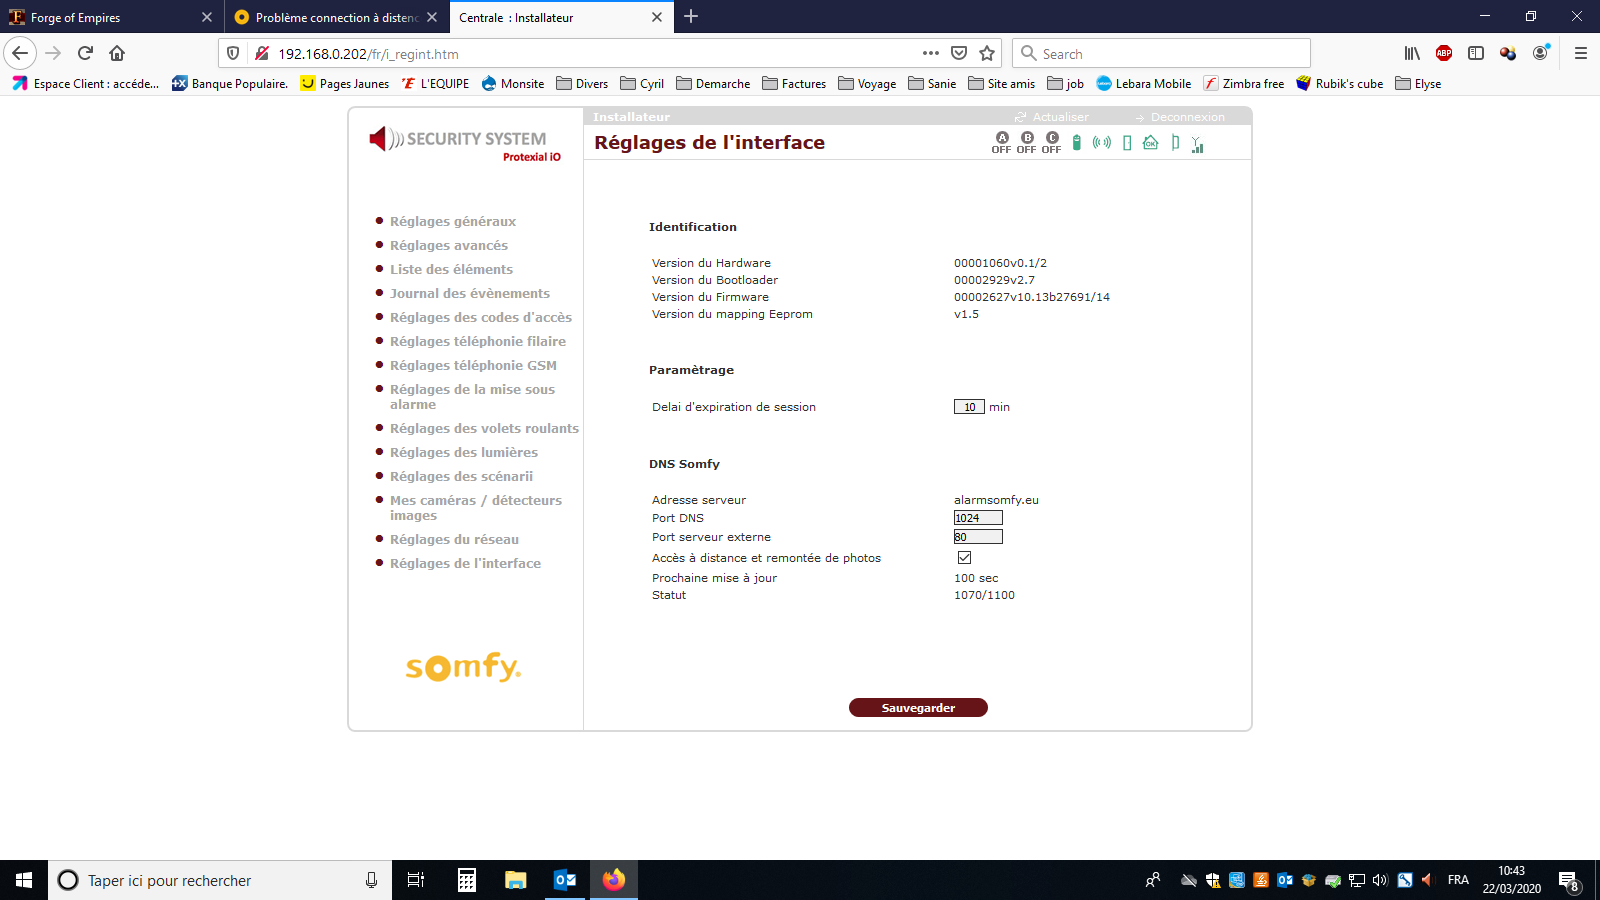Expand the Factures bookmarks folder
Screen dimensions: 1600x900
(x=794, y=84)
